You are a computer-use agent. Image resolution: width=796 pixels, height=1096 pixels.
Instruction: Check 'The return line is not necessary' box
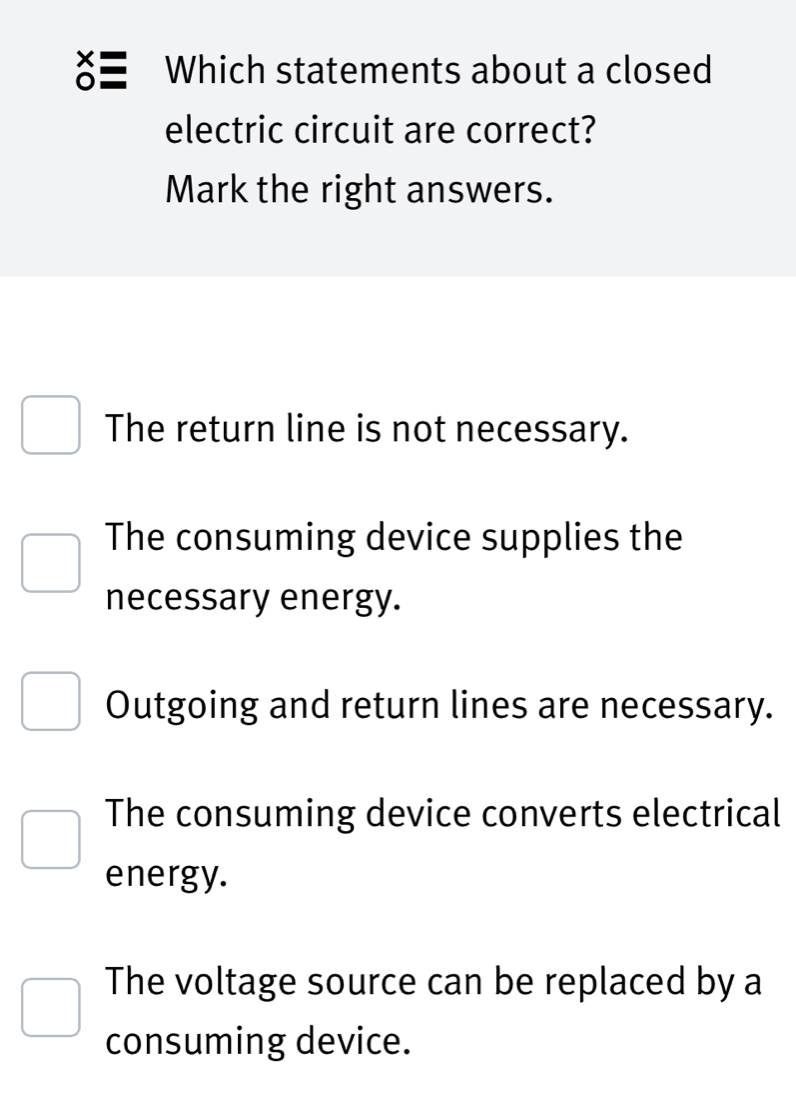pyautogui.click(x=51, y=426)
